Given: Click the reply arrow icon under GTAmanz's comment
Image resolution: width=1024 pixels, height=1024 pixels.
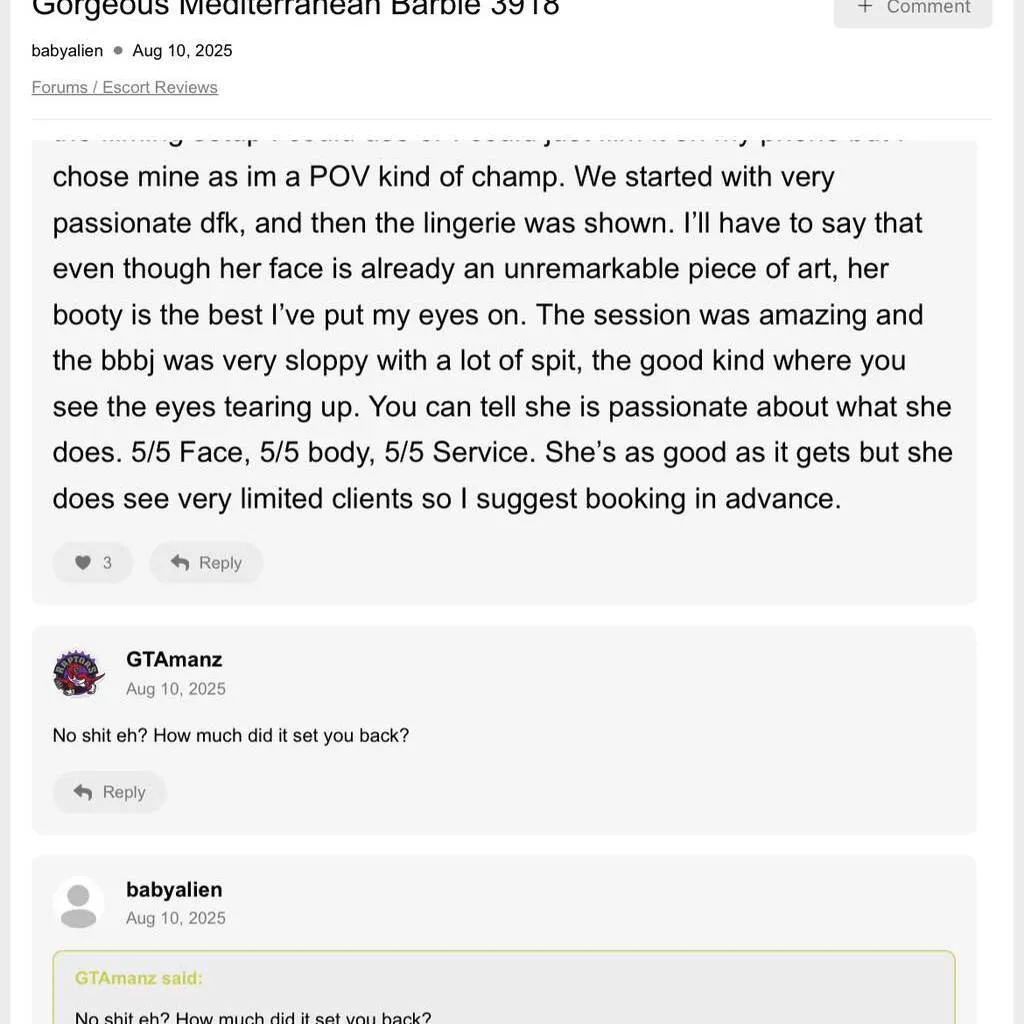Looking at the screenshot, I should pyautogui.click(x=84, y=792).
